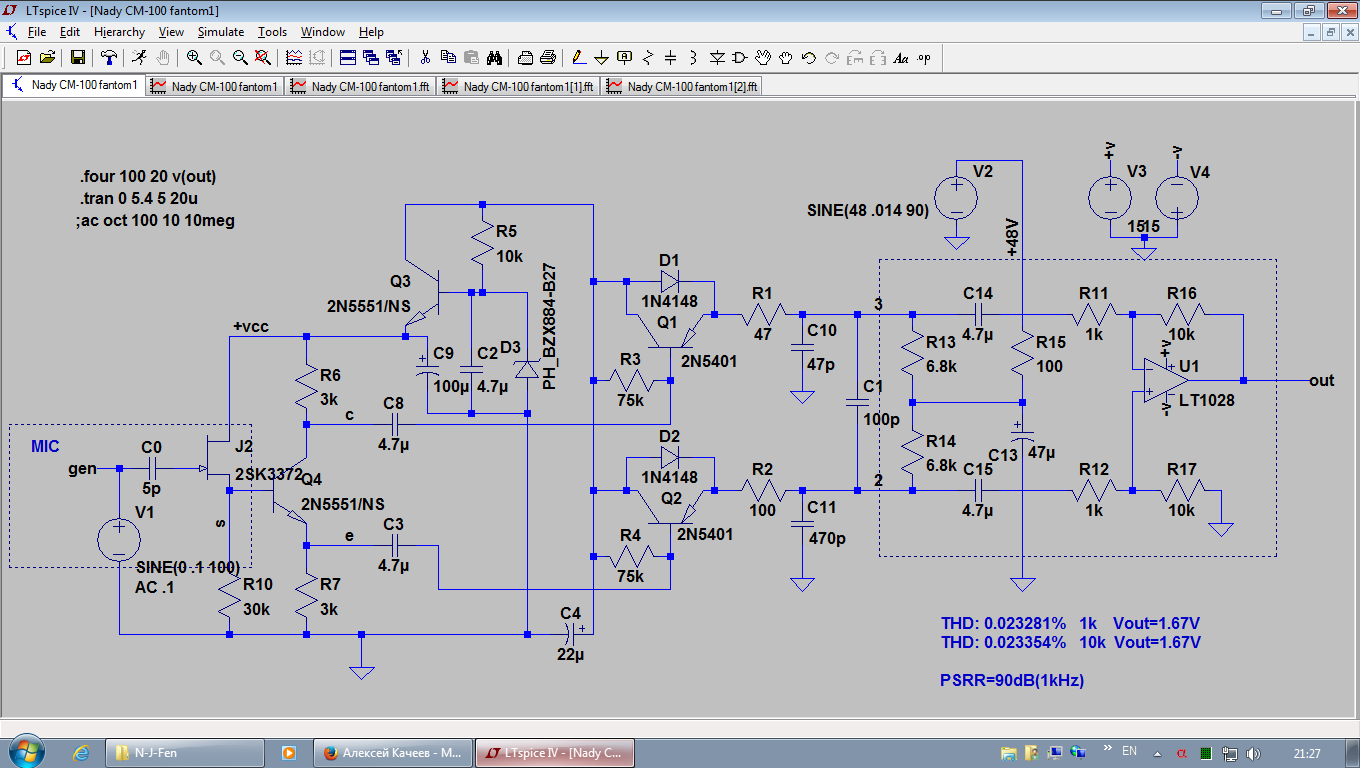Select the SPICE Directive '.op' tool
The image size is (1360, 768).
click(x=924, y=57)
